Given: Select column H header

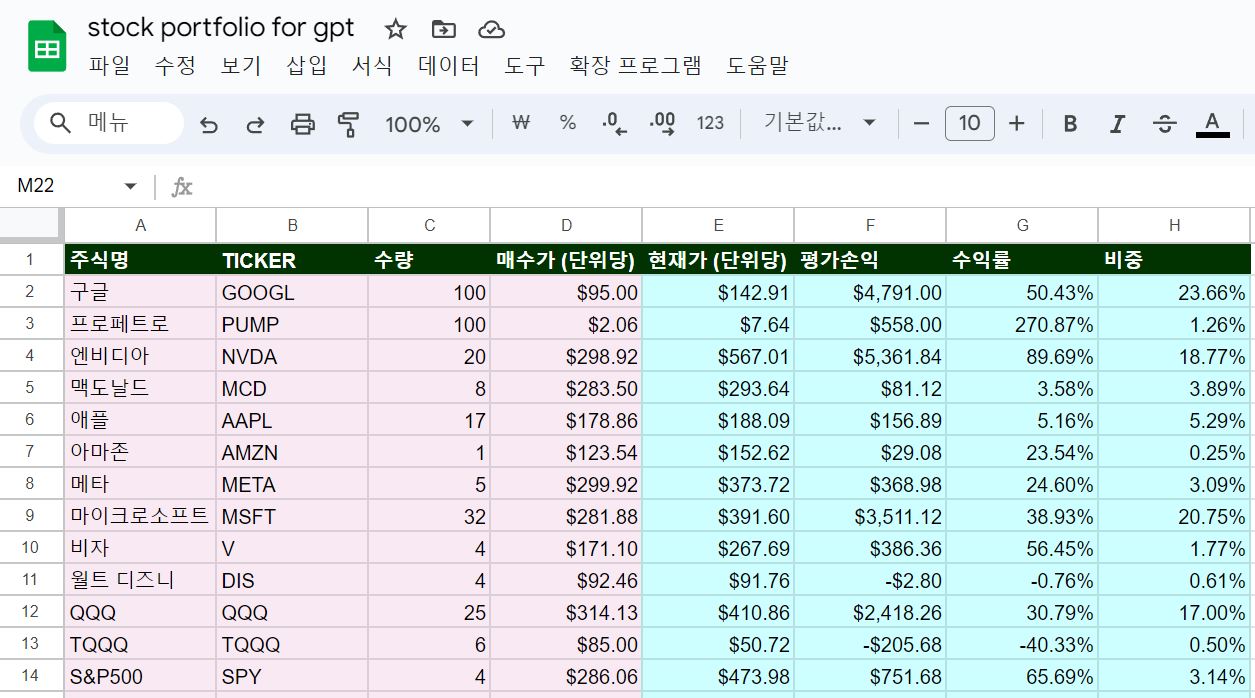Looking at the screenshot, I should pos(1174,225).
